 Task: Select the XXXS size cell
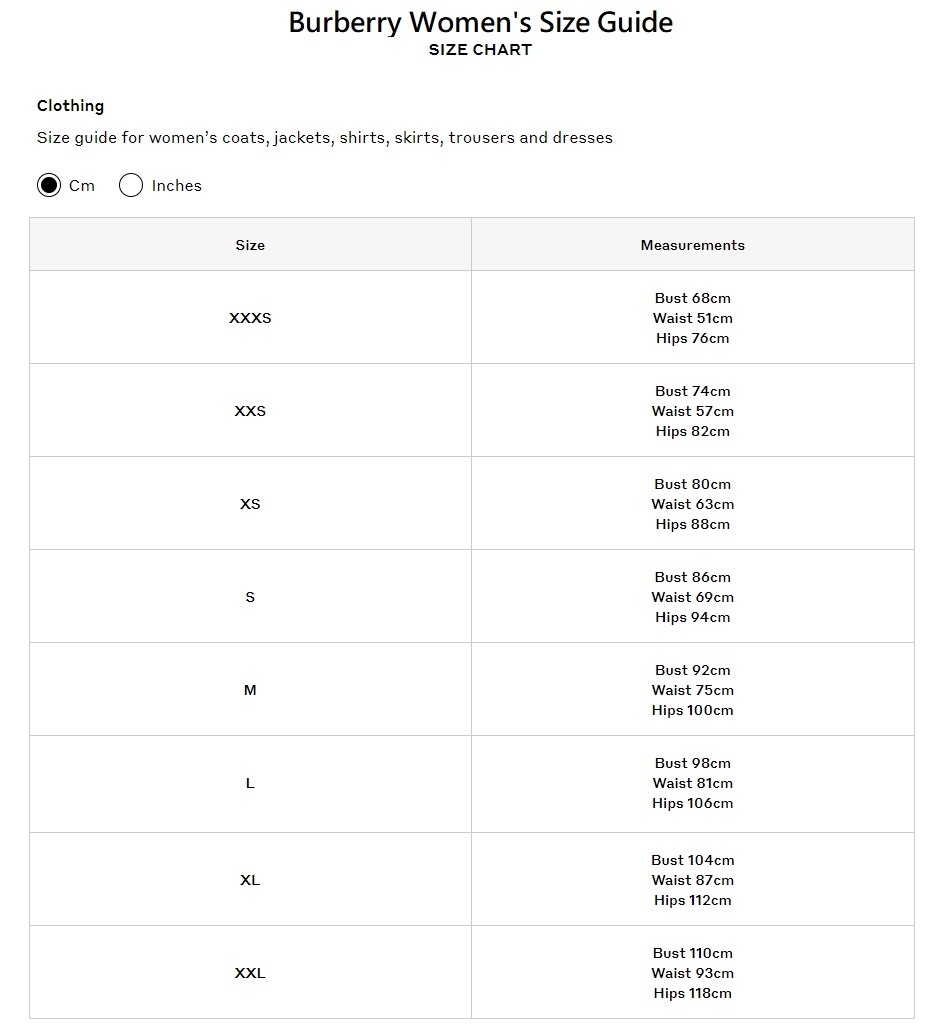tap(250, 318)
